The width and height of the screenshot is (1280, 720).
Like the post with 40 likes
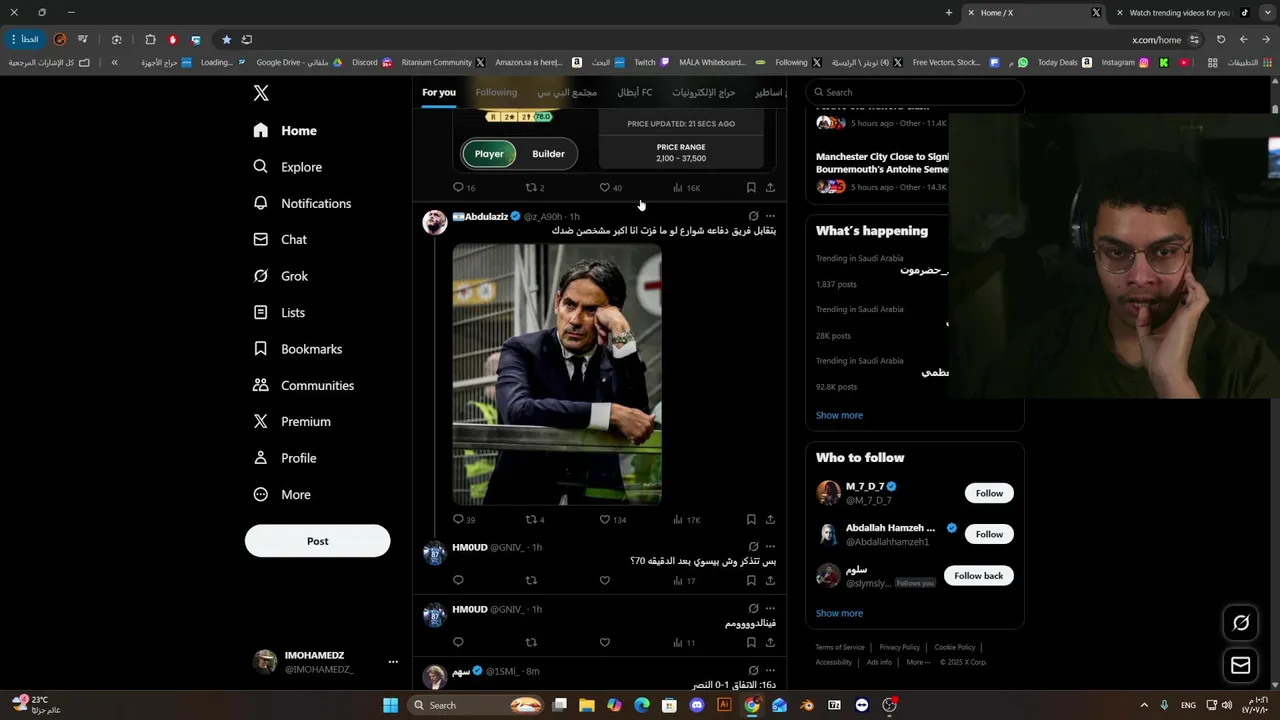tap(610, 187)
